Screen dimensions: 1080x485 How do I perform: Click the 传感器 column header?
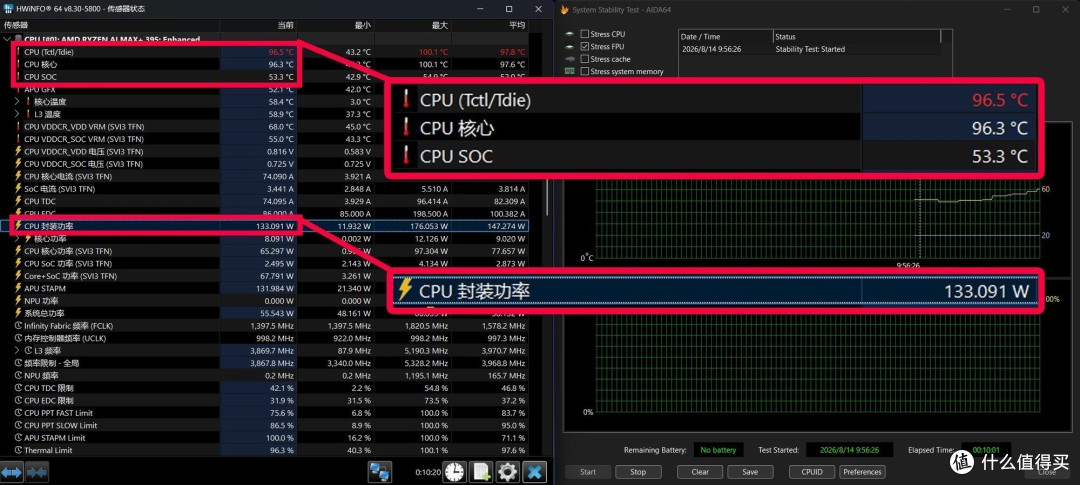pyautogui.click(x=110, y=25)
